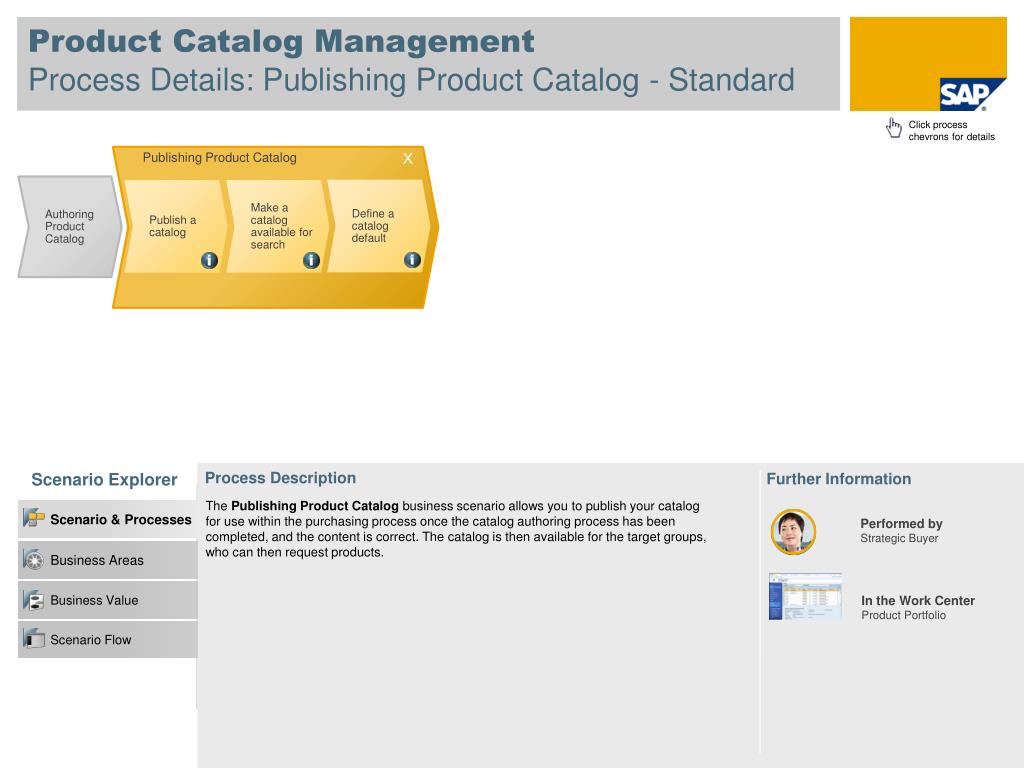Select Define a catalog default chevron
The height and width of the screenshot is (768, 1024).
[x=379, y=226]
